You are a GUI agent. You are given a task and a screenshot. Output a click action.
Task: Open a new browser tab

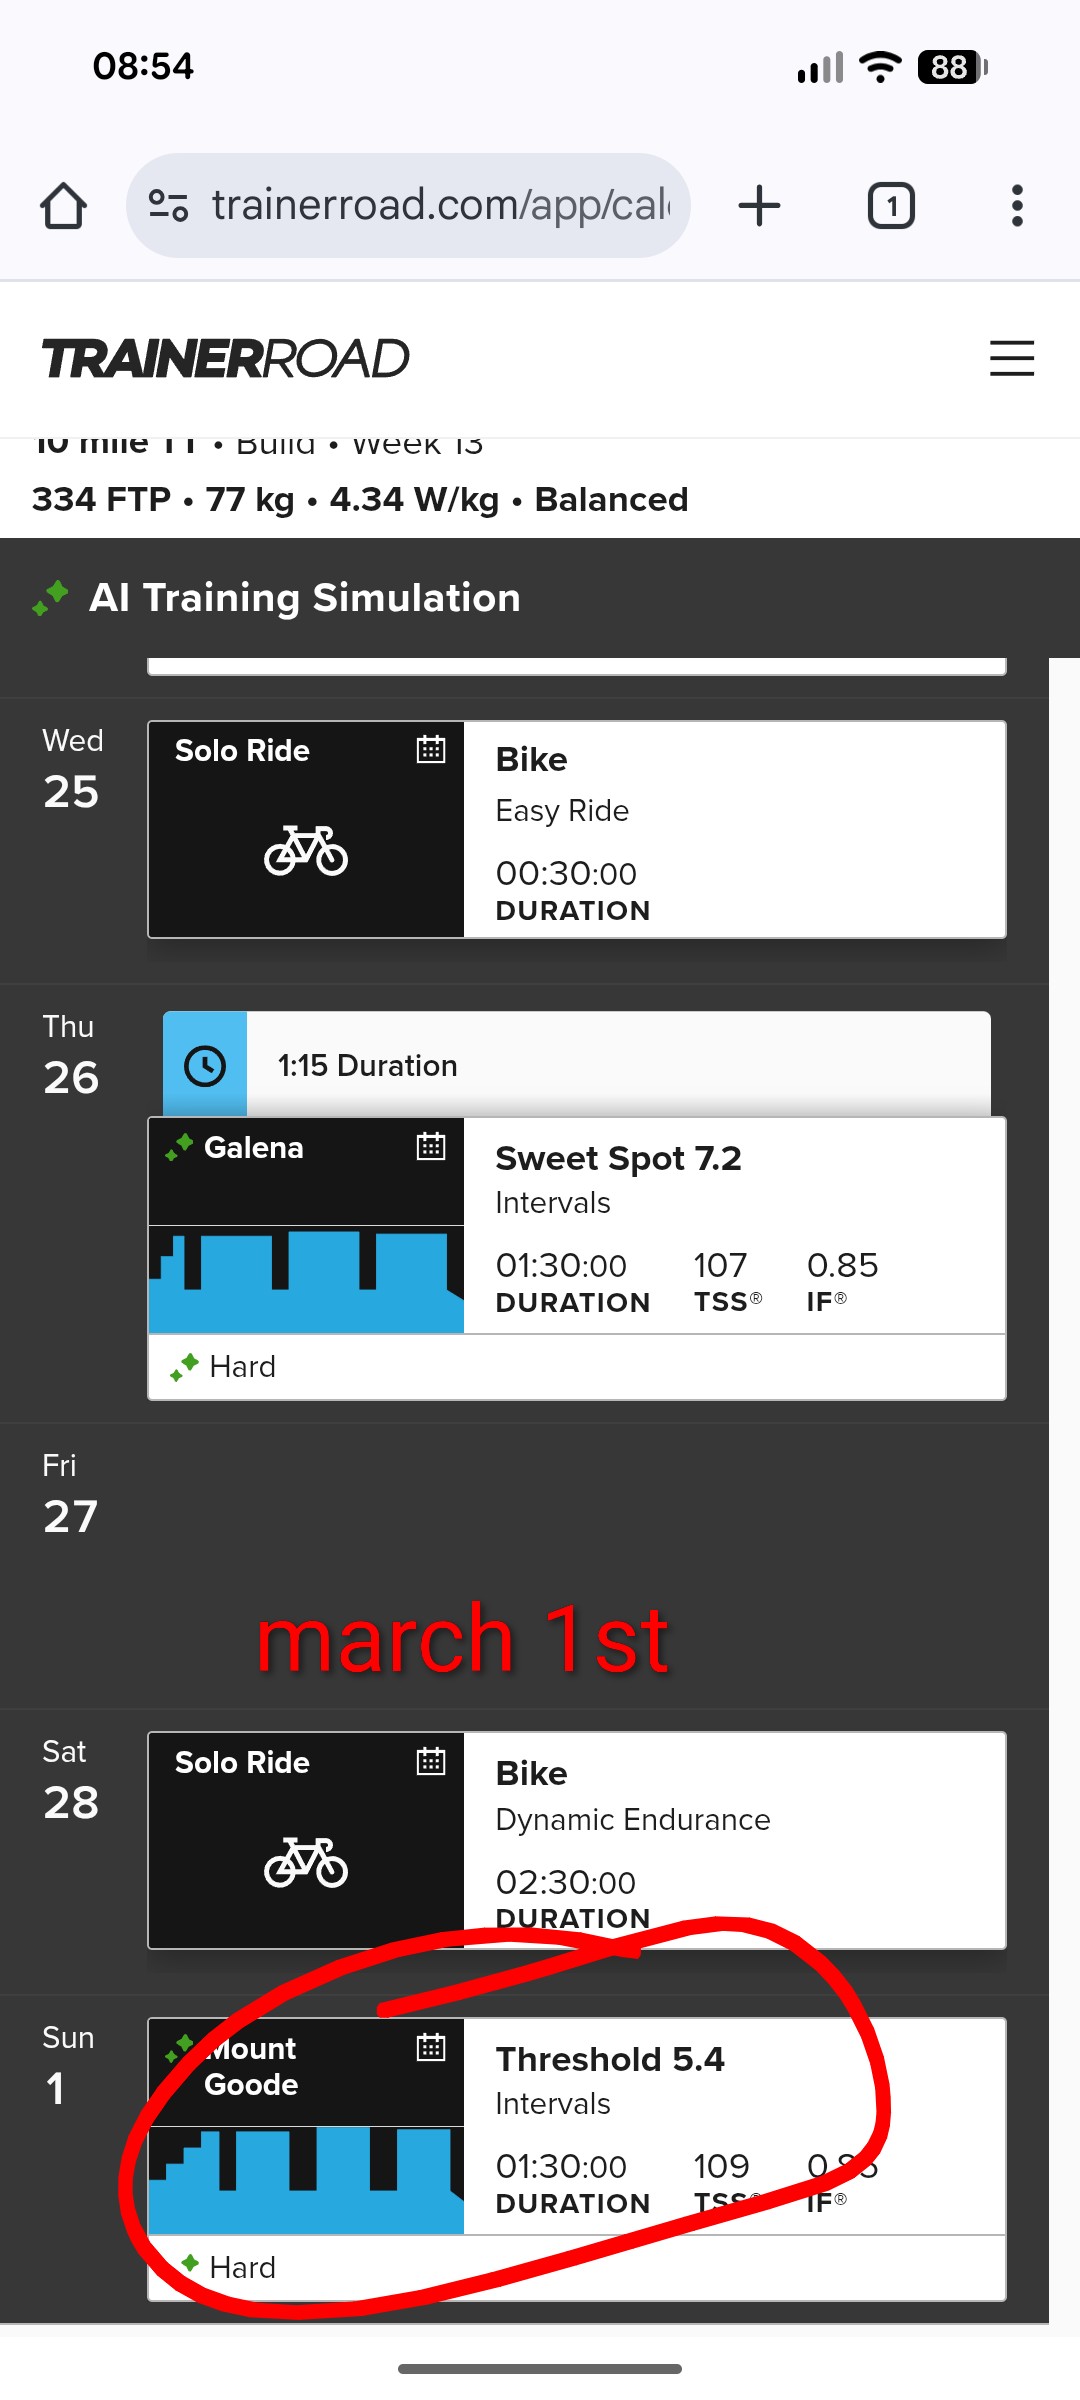tap(759, 206)
